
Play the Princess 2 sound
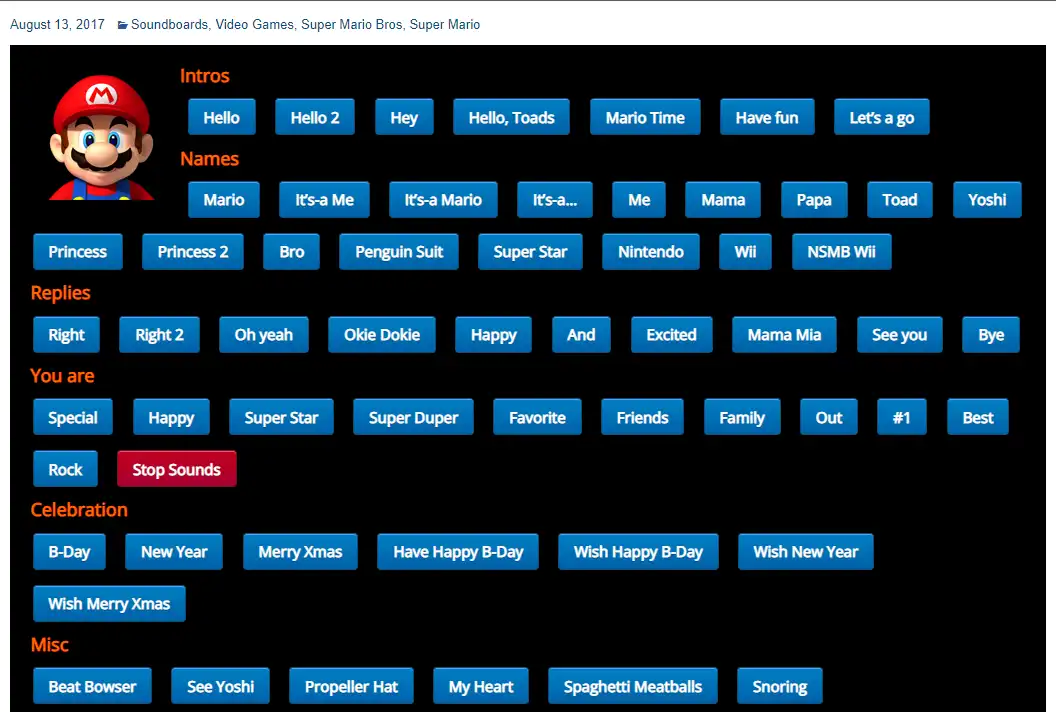(x=193, y=251)
